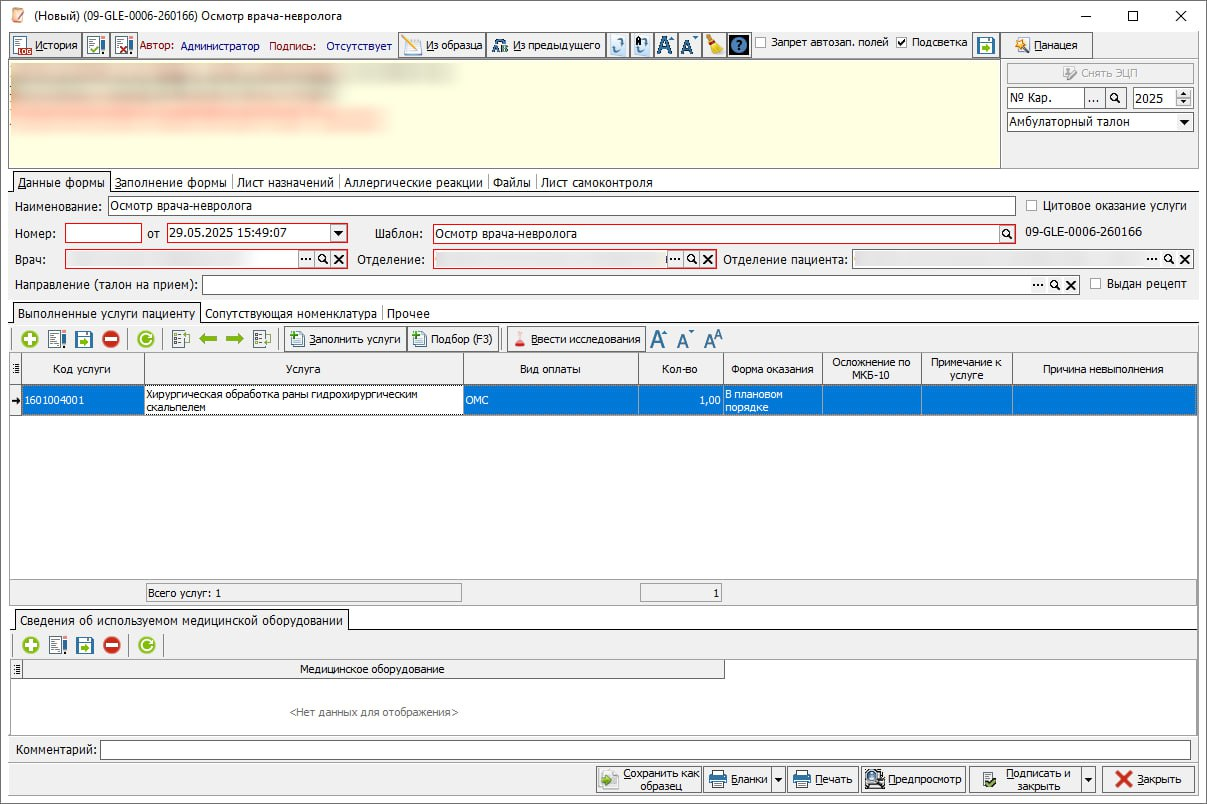1207x804 pixels.
Task: Click the Подбор (F3) button
Action: (452, 339)
